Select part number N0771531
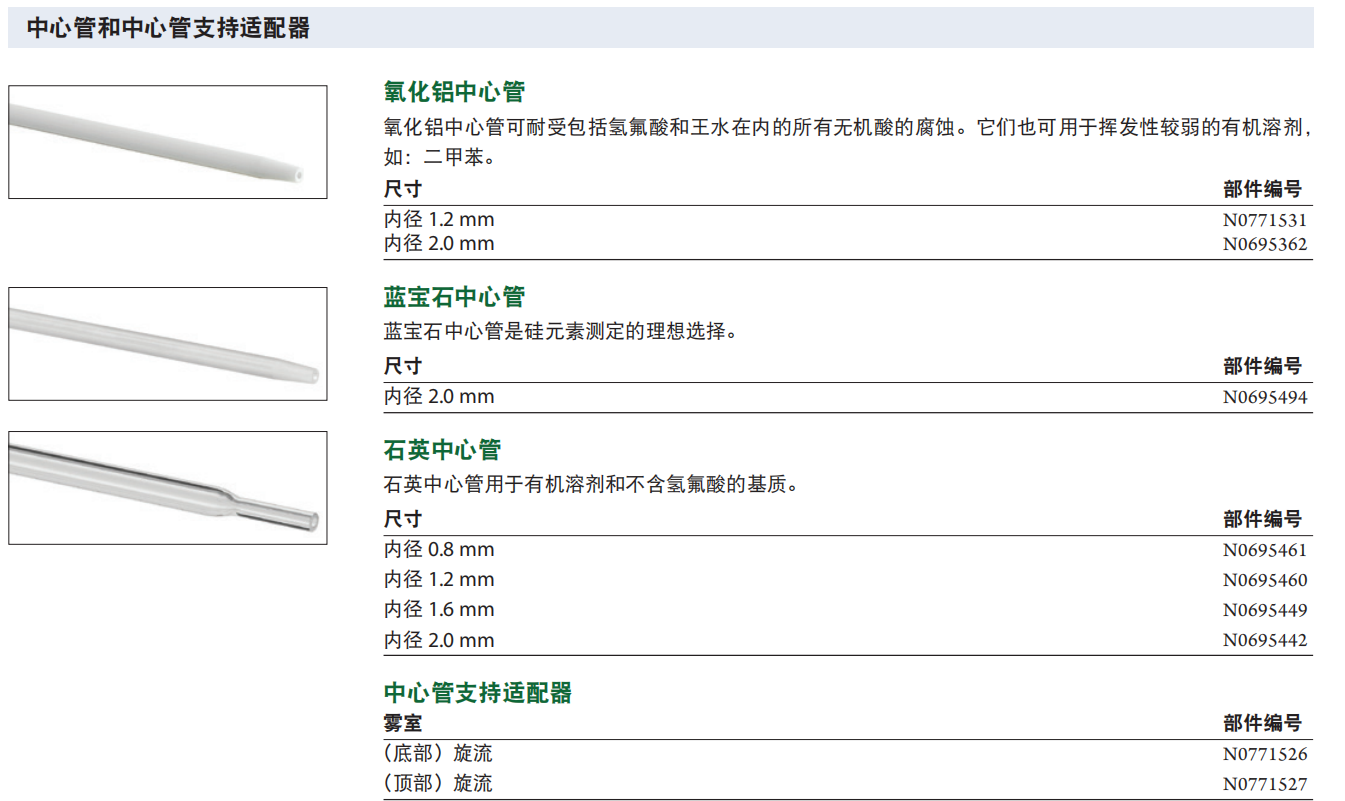Viewport: 1345px width, 801px height. 1265,220
